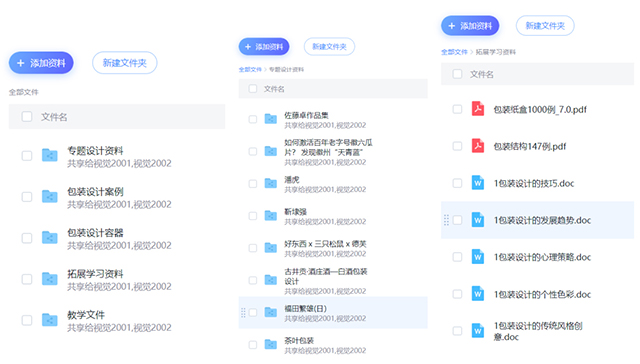
Task: Tick the 茶叶包装 checkbox
Action: [253, 345]
